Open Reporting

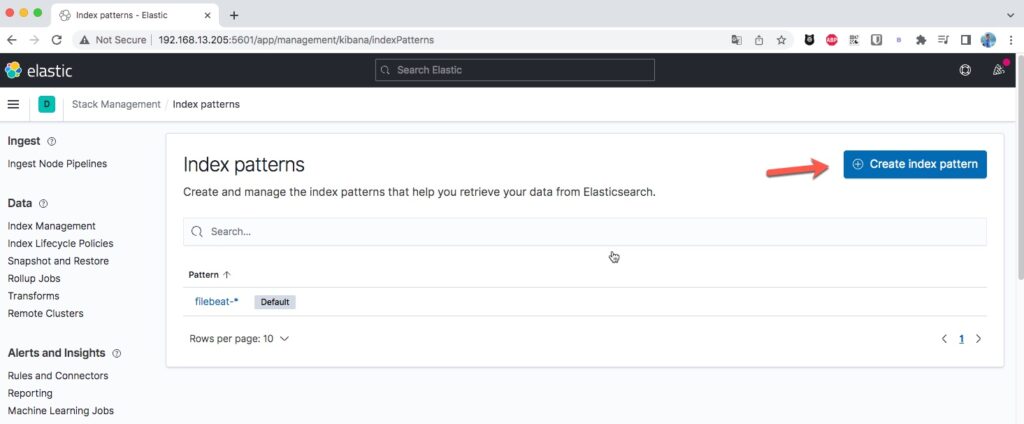30,393
